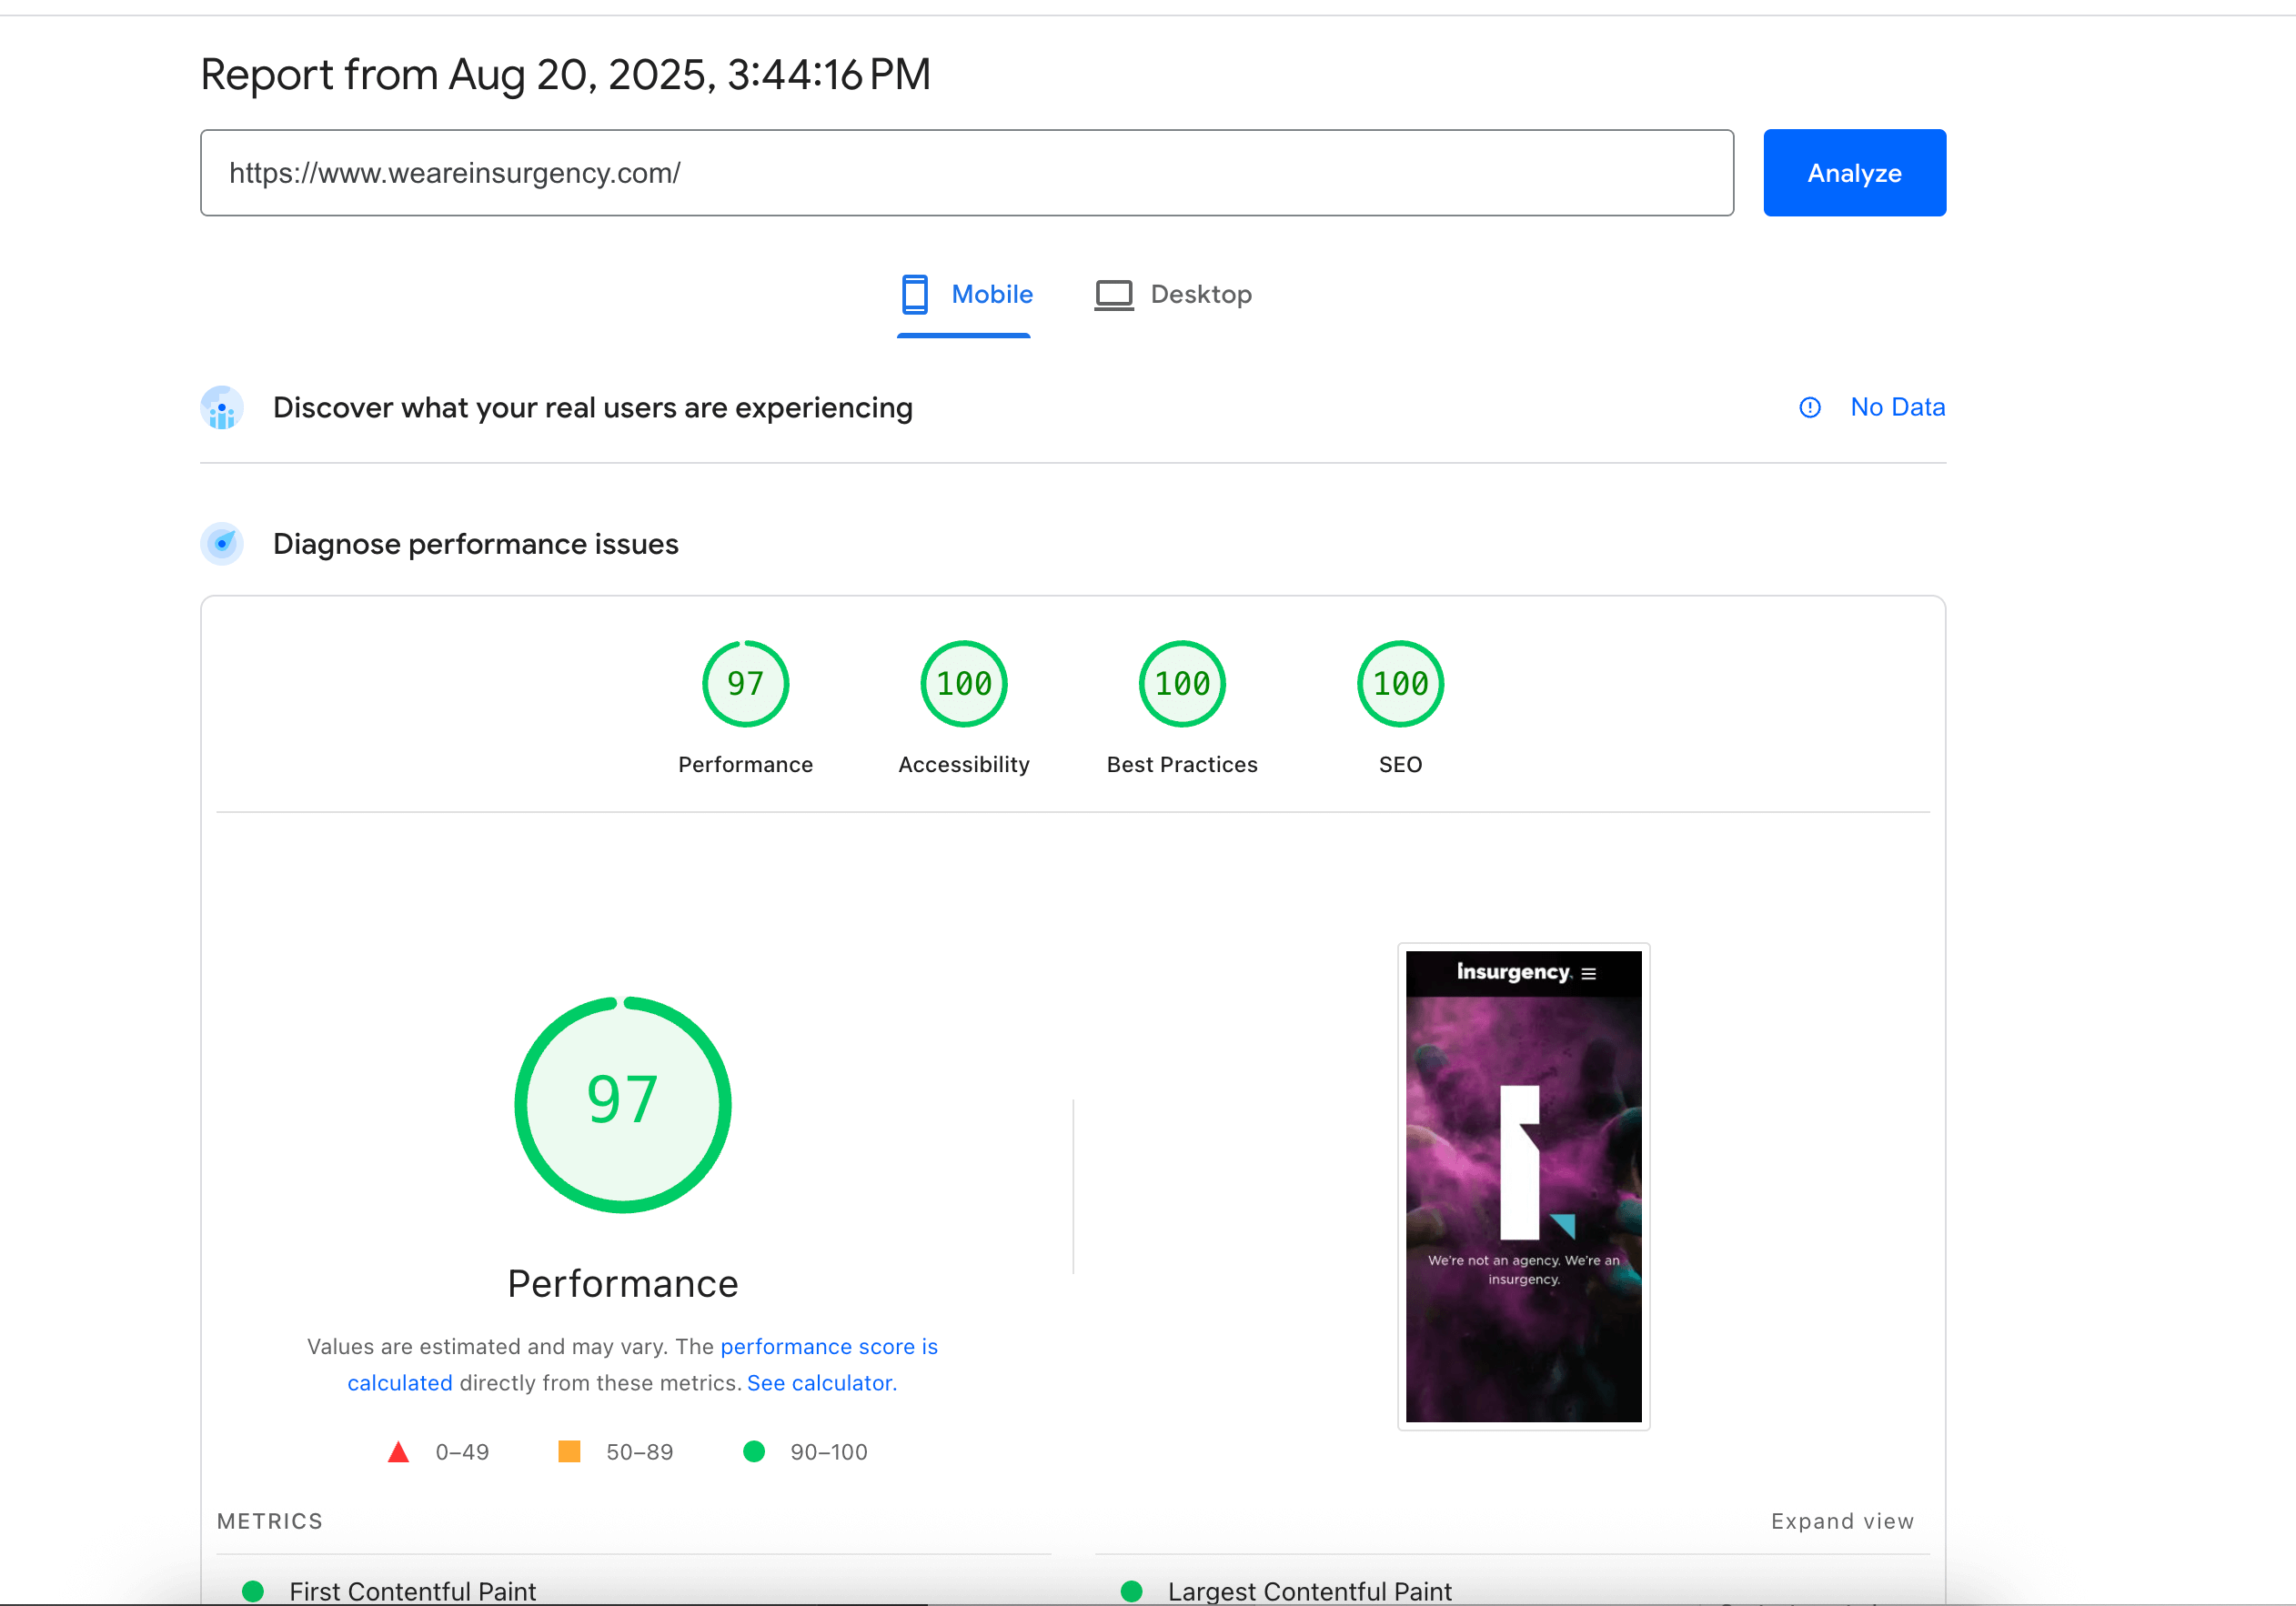Click the large Performance title text
Viewport: 2296px width, 1606px height.
[622, 1283]
